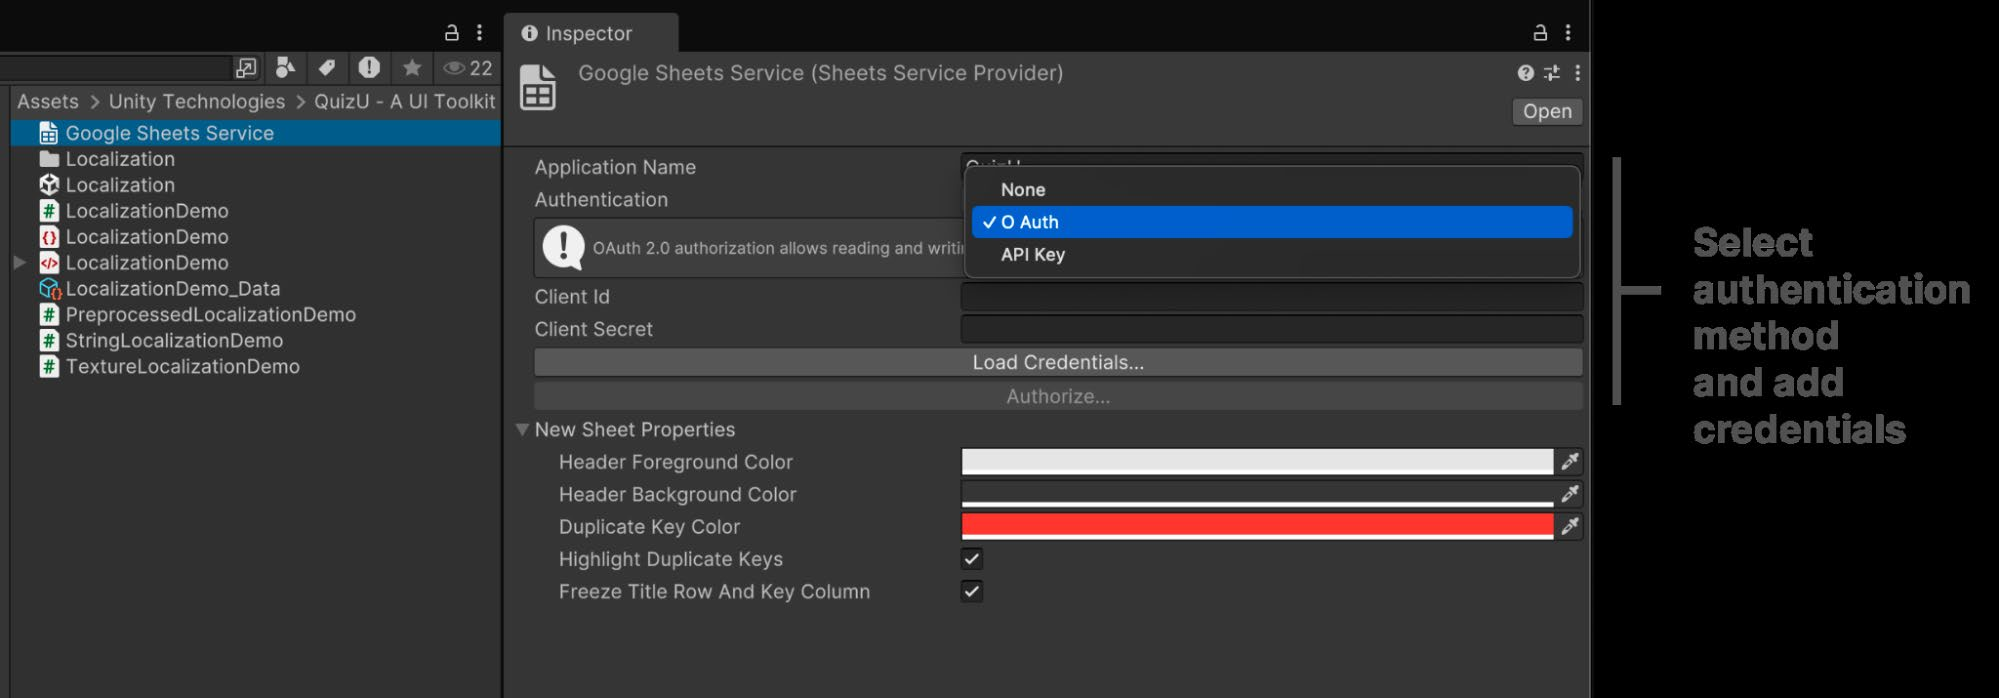Click the Unity scene icon beside Localization
Image resolution: width=1999 pixels, height=698 pixels.
pos(48,185)
